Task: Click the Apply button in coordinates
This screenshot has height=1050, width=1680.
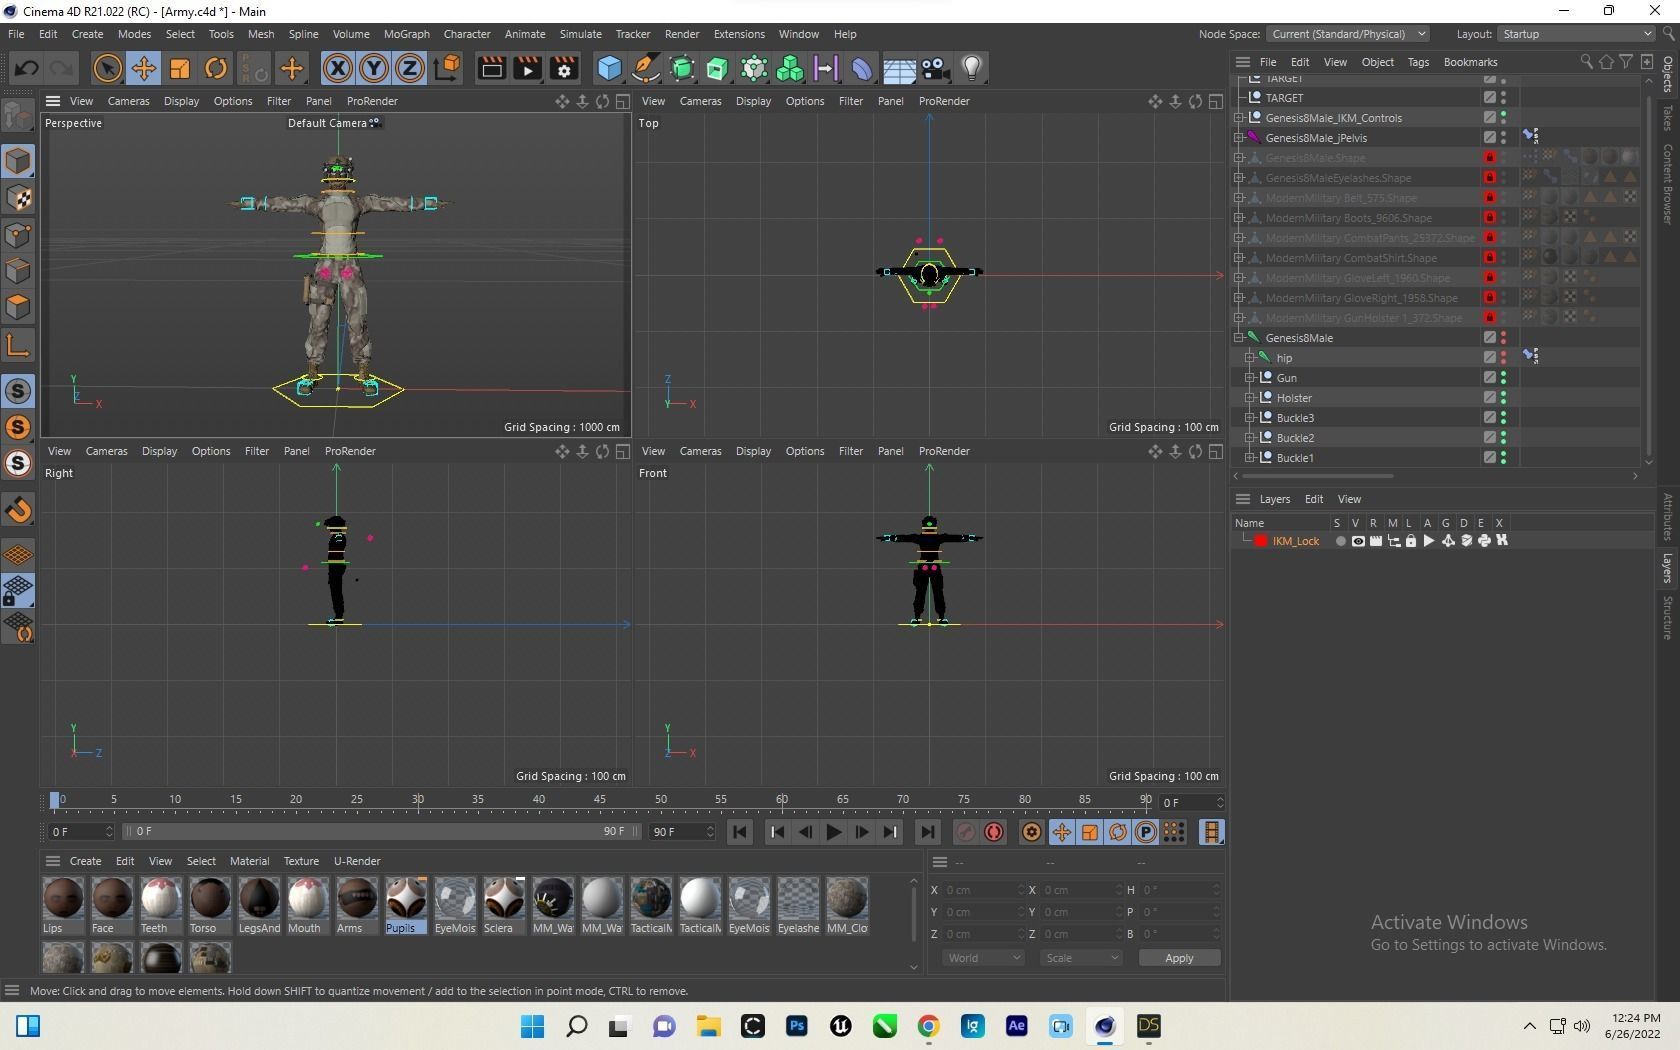Action: tap(1179, 958)
